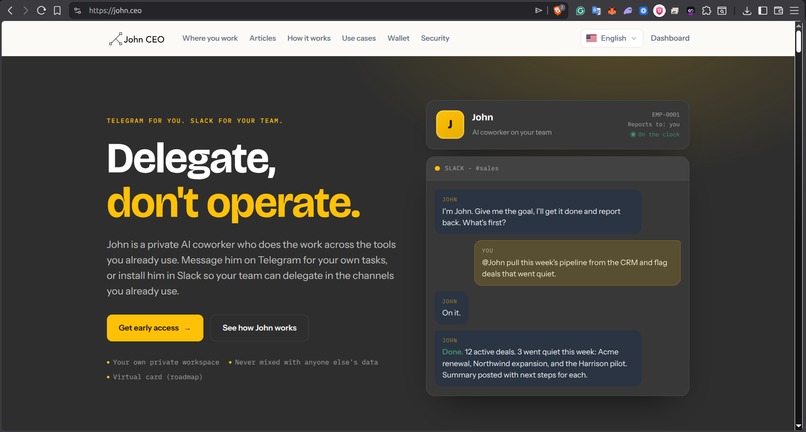
Task: Open the Wallet nav link
Action: 398,38
